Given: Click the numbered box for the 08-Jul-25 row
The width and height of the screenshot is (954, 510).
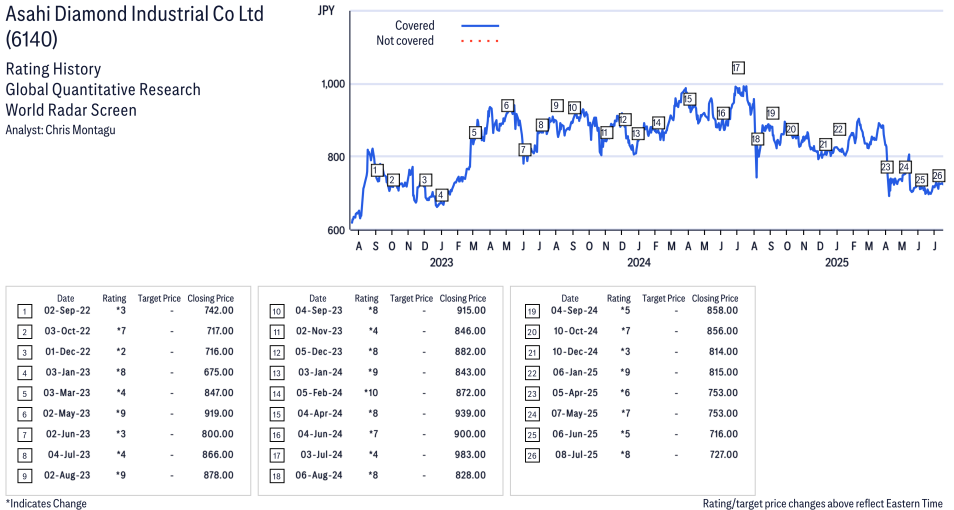Looking at the screenshot, I should point(532,455).
